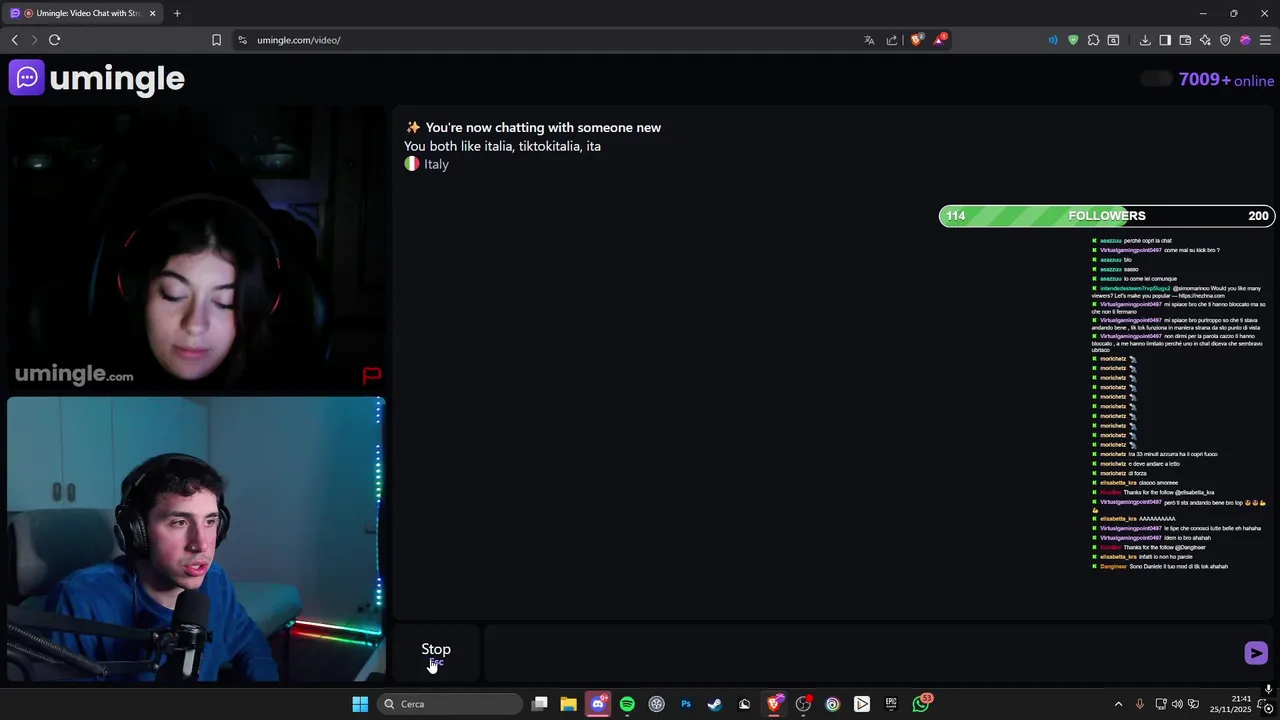
Task: Open File Explorer from taskbar
Action: coord(569,704)
